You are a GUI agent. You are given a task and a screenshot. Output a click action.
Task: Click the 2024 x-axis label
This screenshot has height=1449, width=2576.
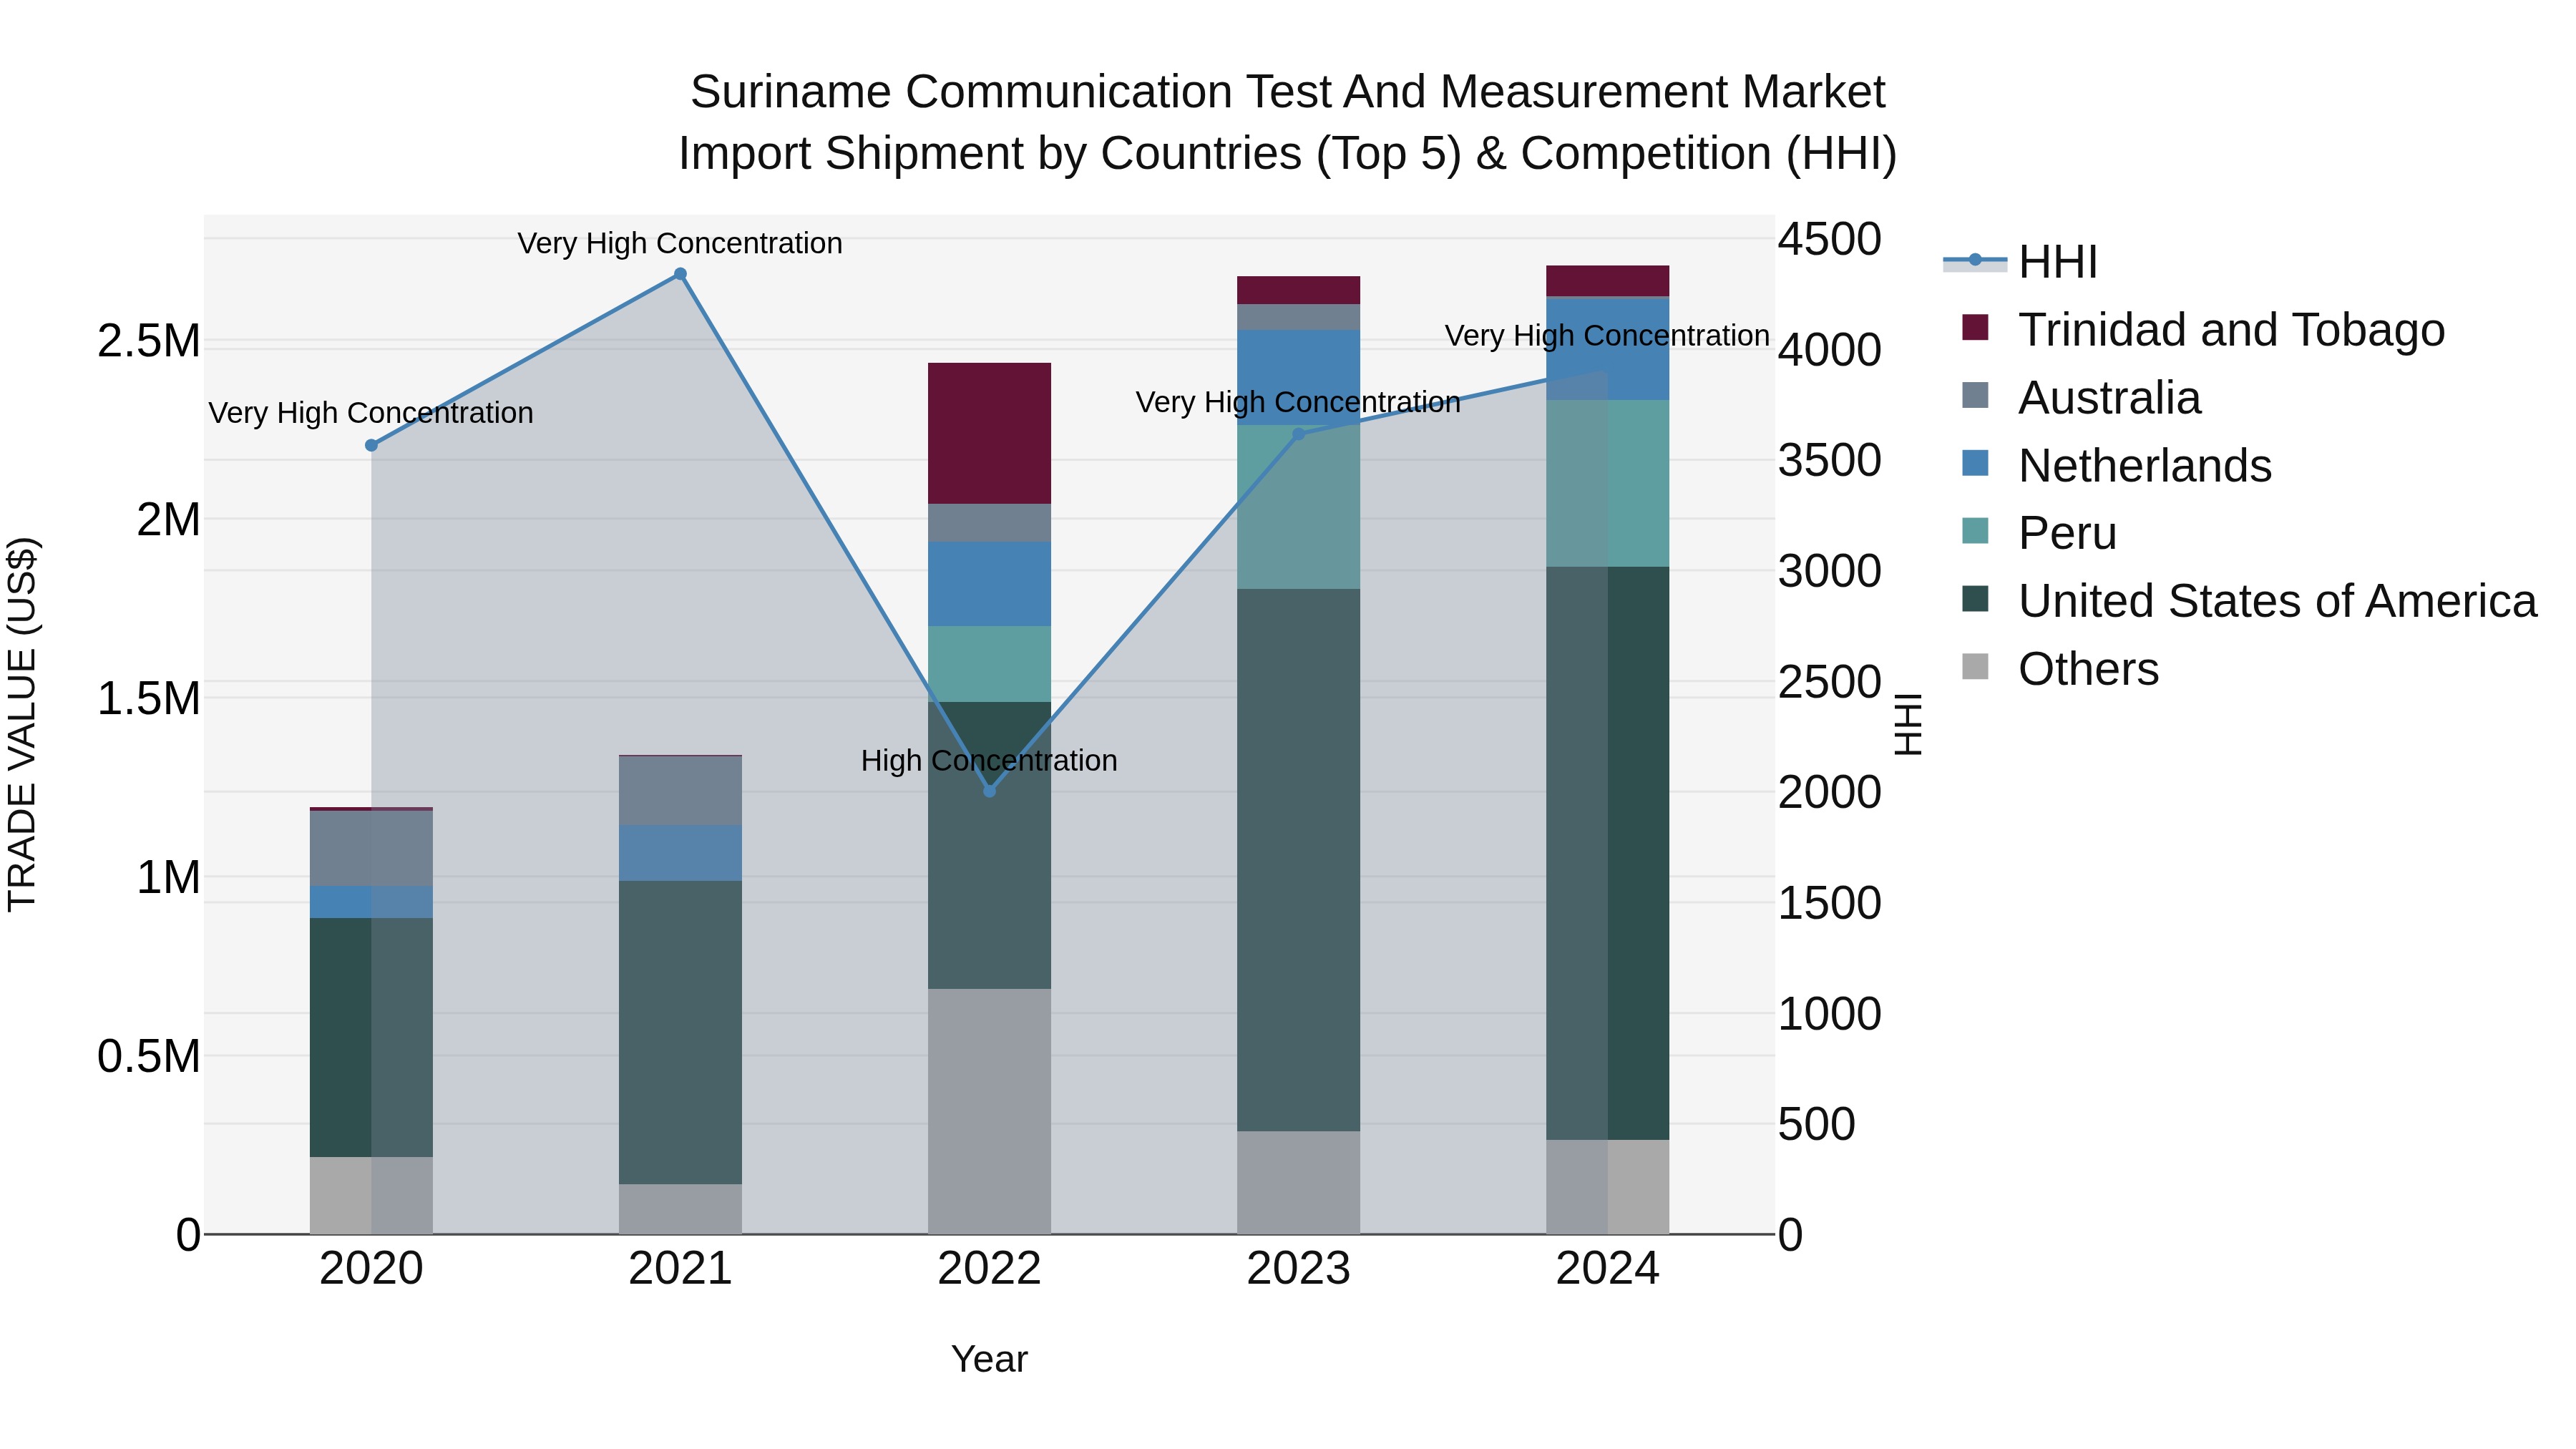pyautogui.click(x=1607, y=1269)
